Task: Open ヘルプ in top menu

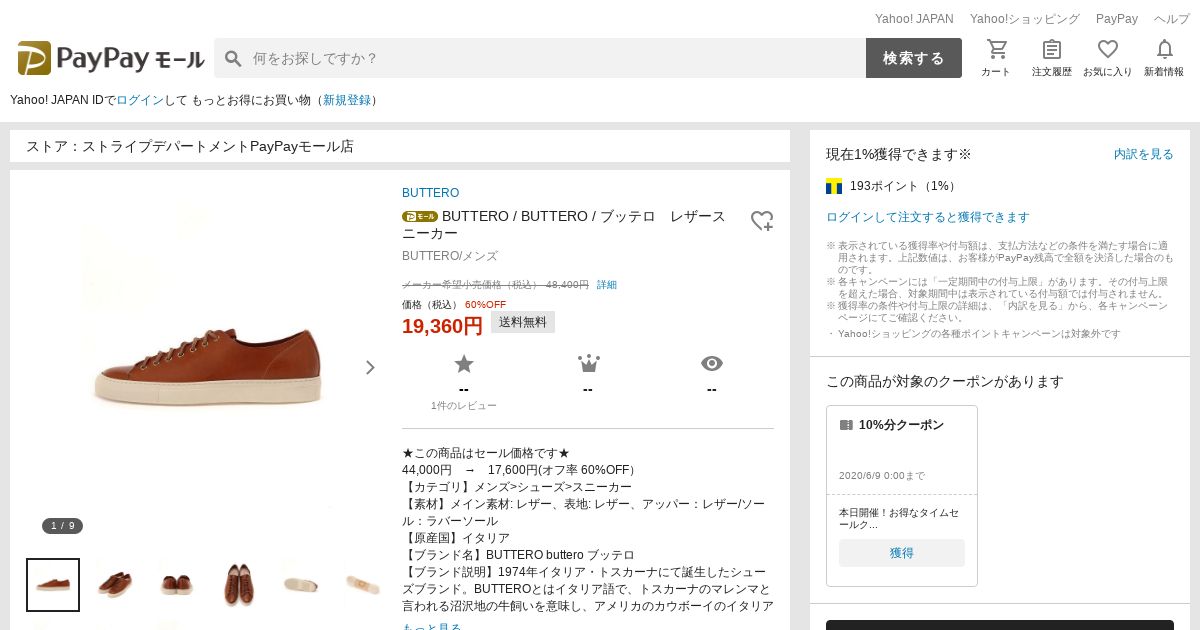Action: pyautogui.click(x=1171, y=19)
